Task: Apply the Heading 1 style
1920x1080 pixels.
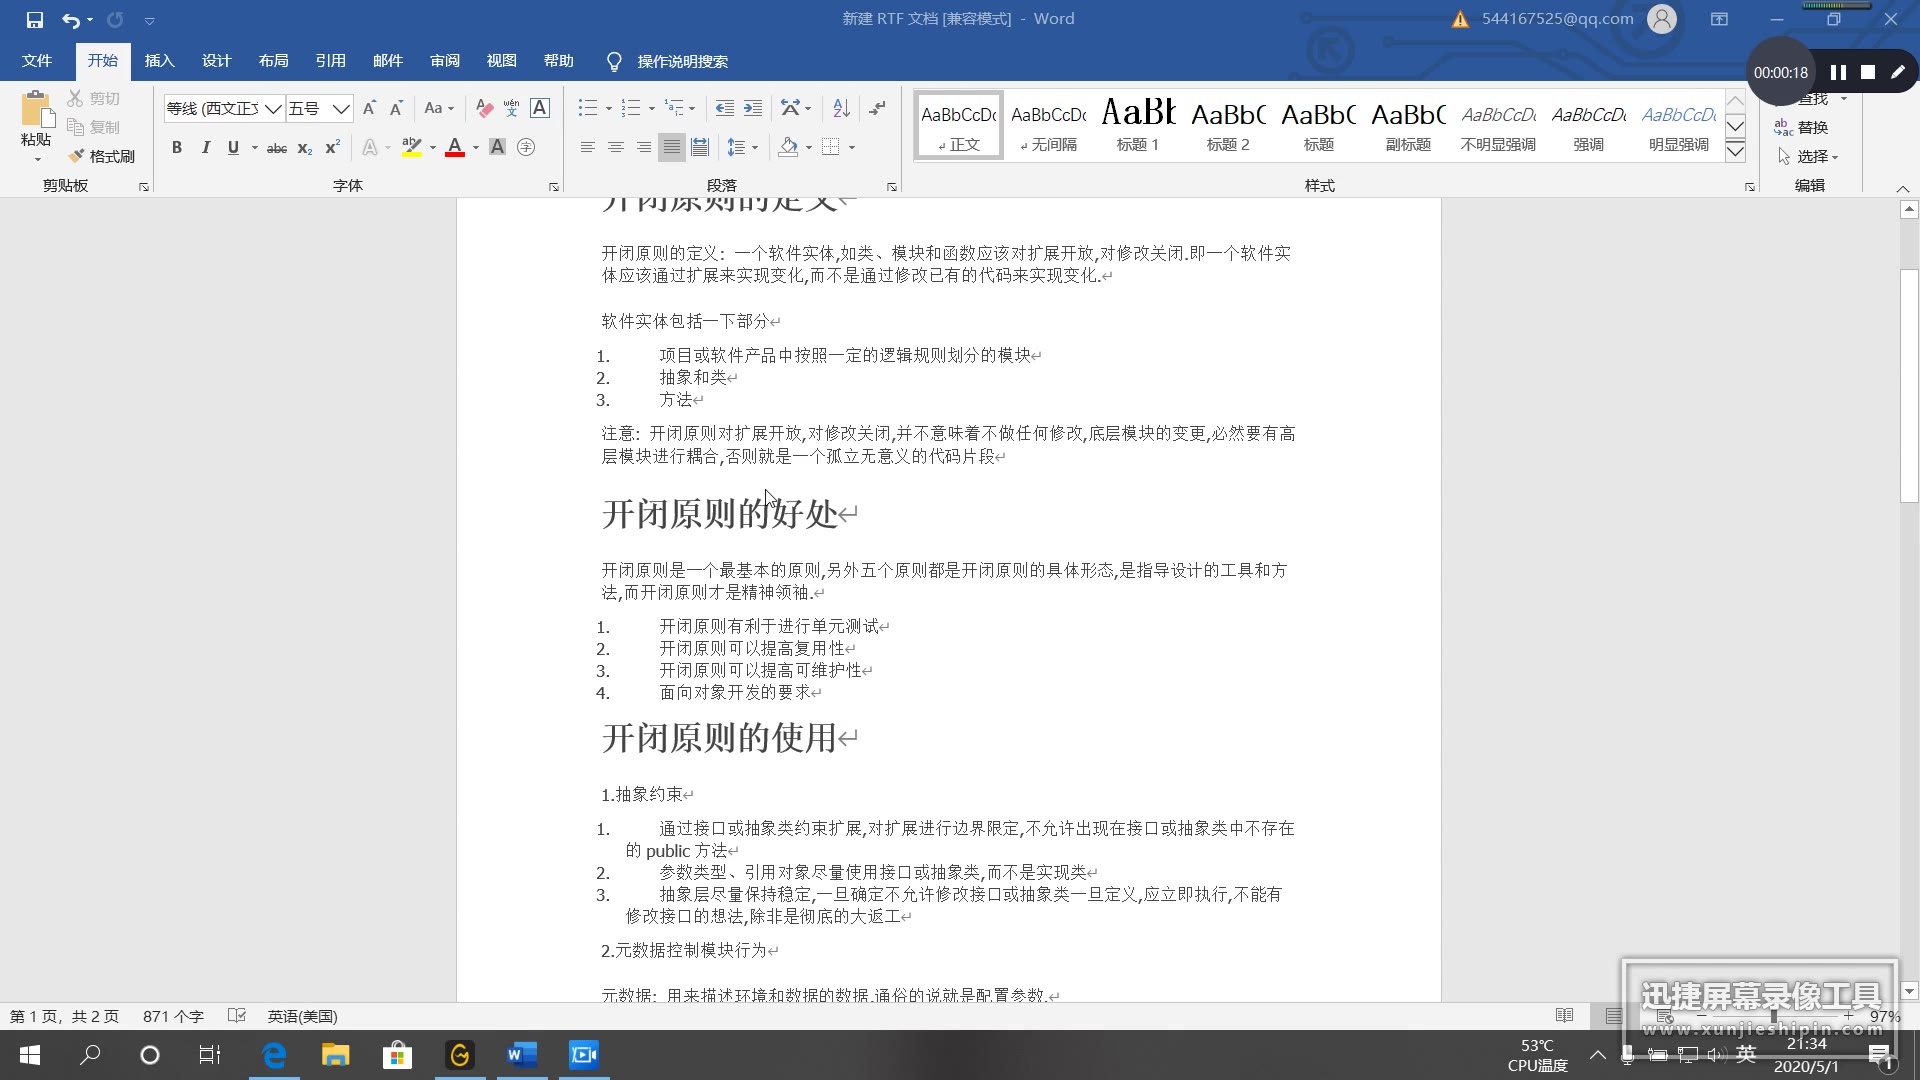Action: tap(1138, 126)
